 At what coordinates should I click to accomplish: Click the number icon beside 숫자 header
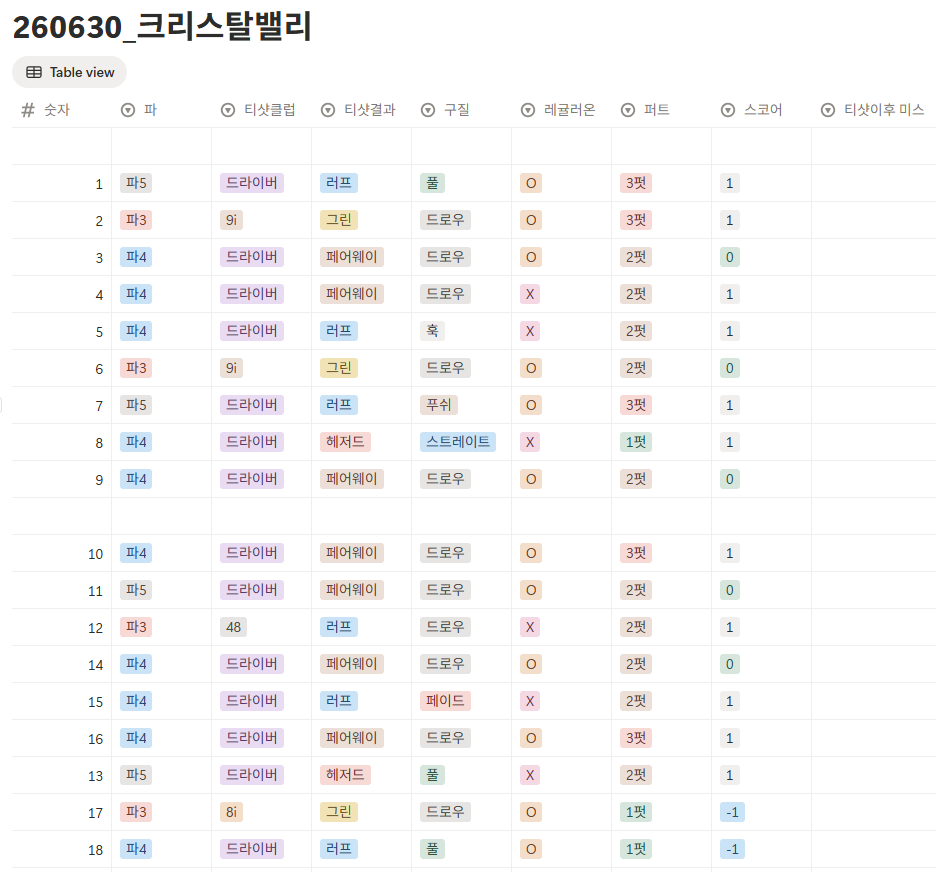coord(28,110)
